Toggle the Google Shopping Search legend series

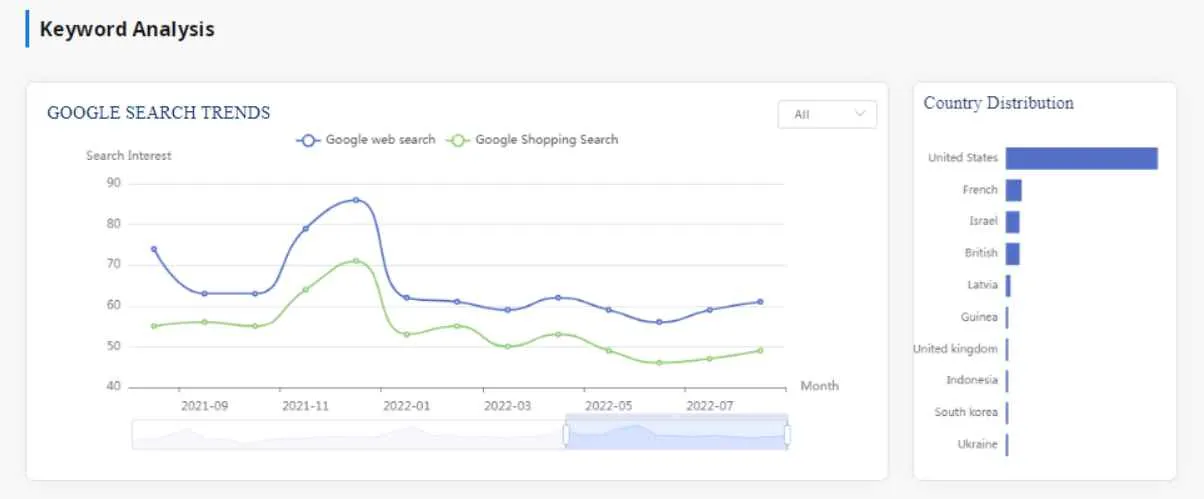tap(533, 140)
